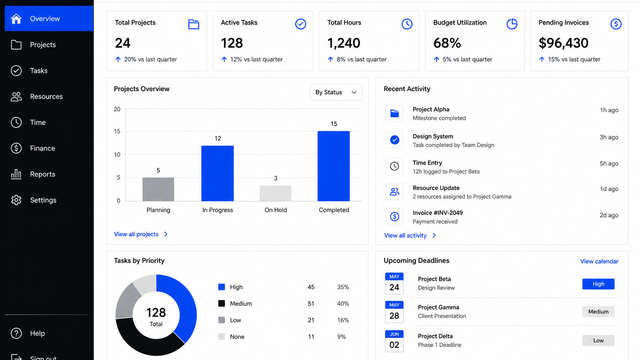Click the pie icon on Budget Utilization card

pos(512,24)
